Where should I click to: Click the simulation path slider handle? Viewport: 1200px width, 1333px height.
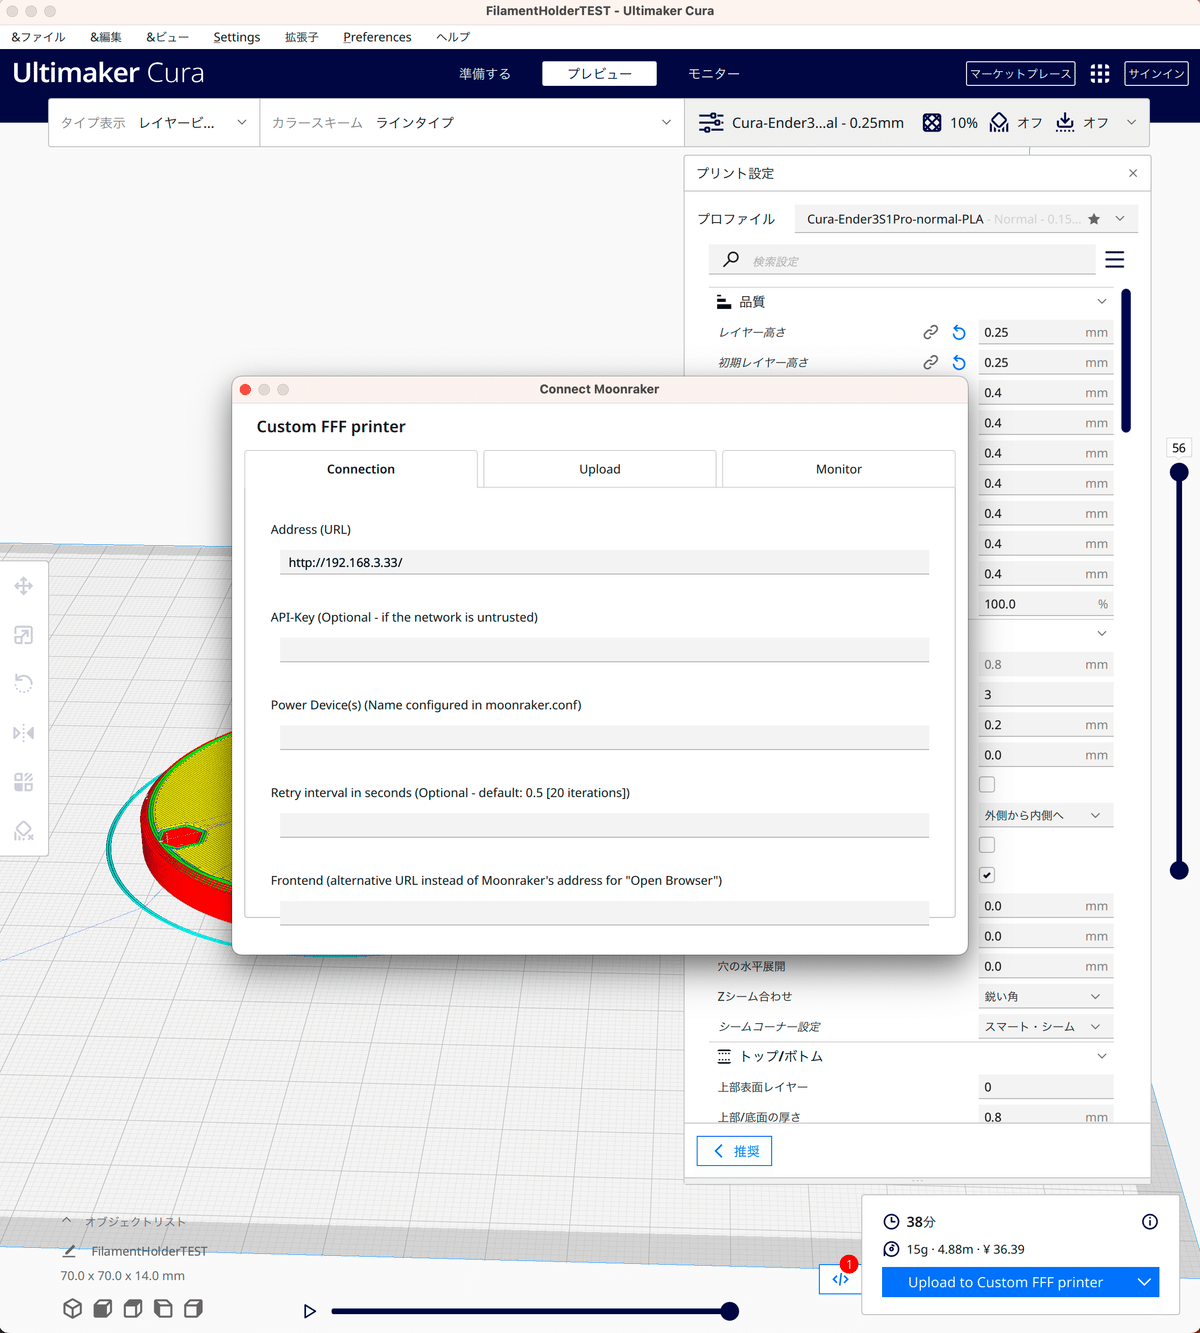tap(730, 1311)
